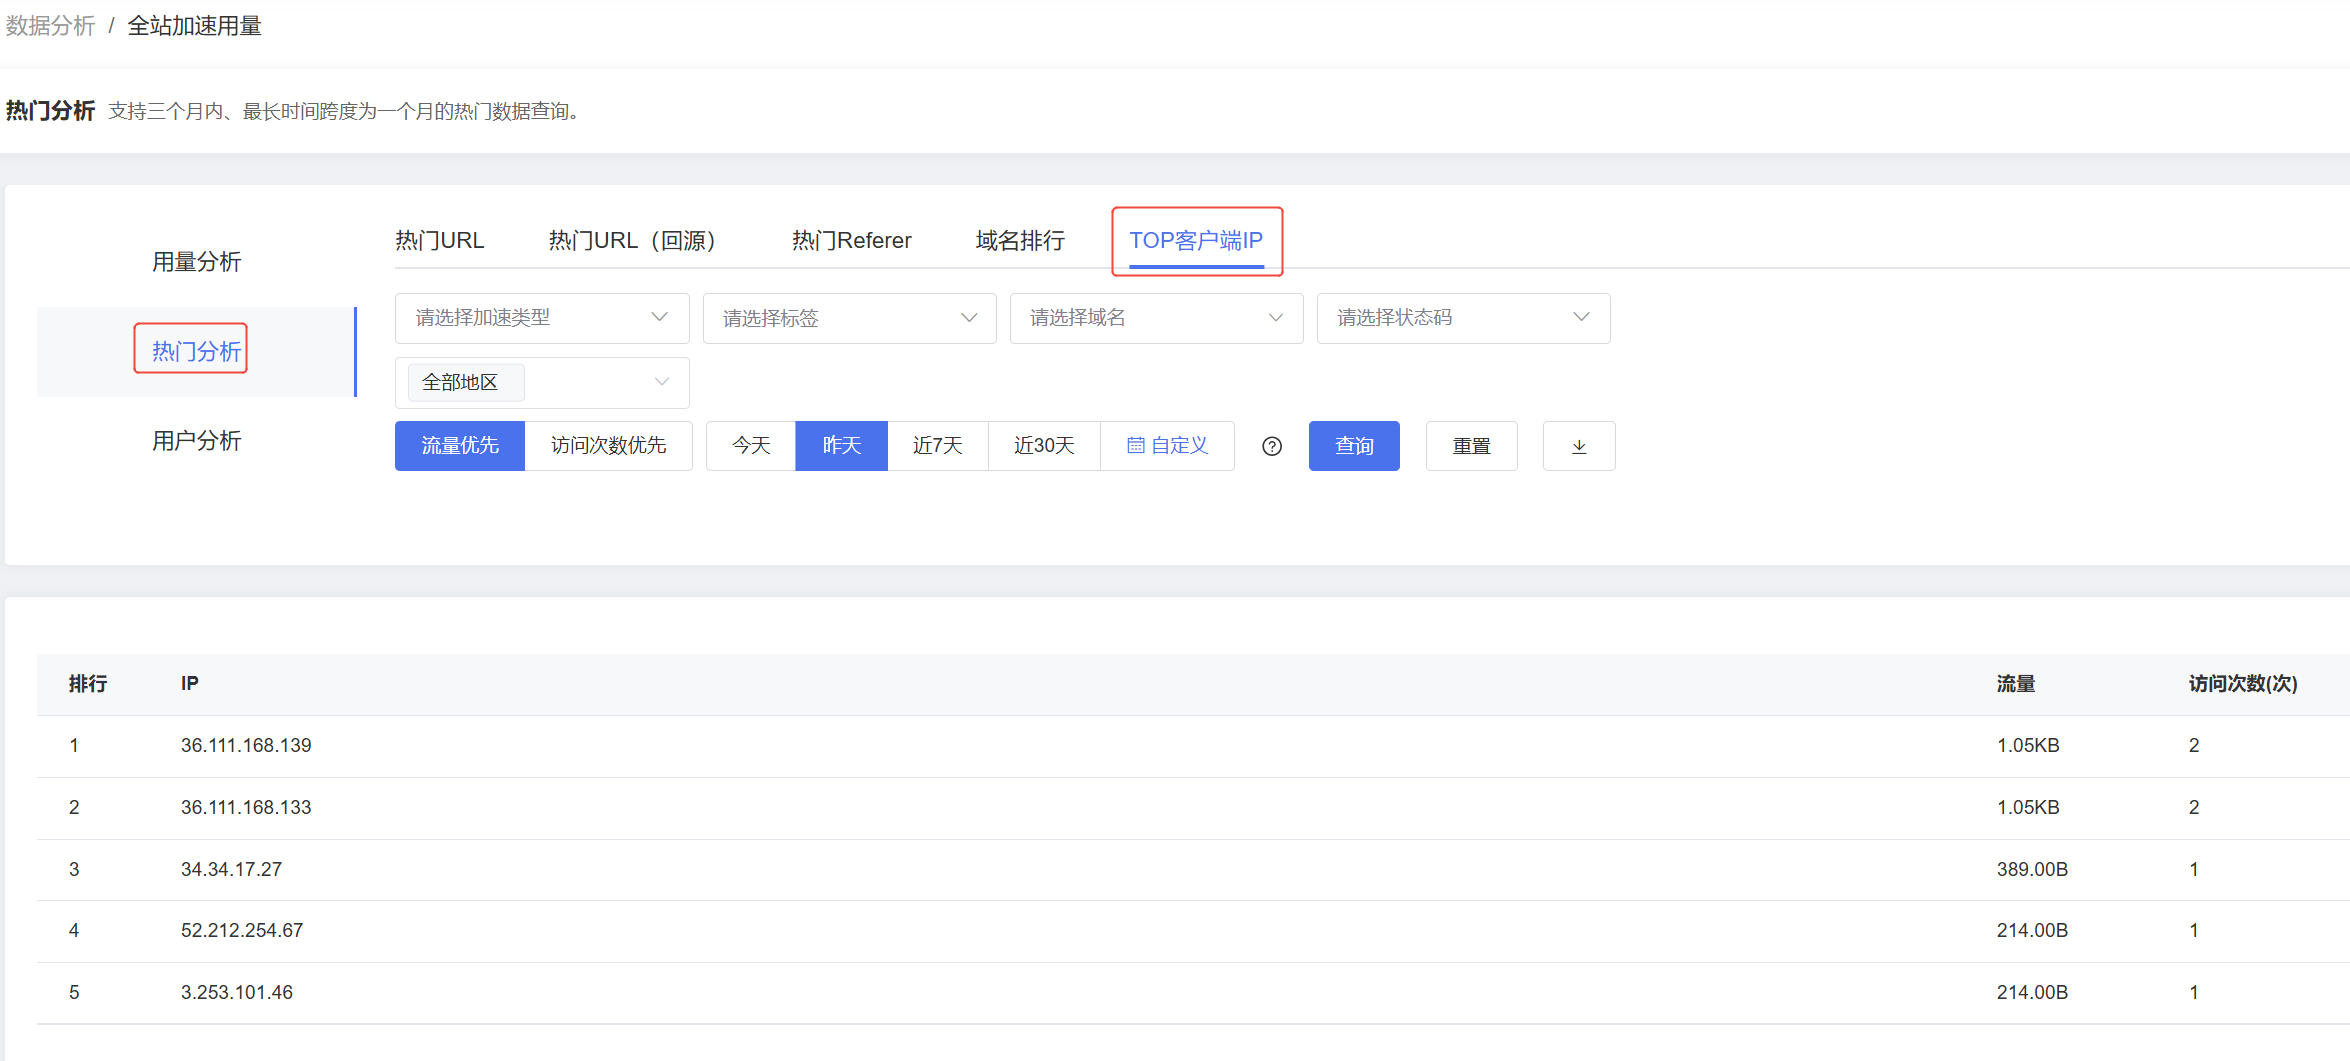
Task: Open 用户分析 in the side menu
Action: pyautogui.click(x=197, y=441)
